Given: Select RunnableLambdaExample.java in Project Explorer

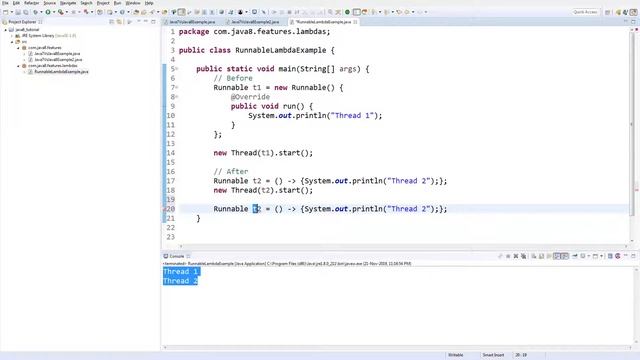Looking at the screenshot, I should pos(61,71).
